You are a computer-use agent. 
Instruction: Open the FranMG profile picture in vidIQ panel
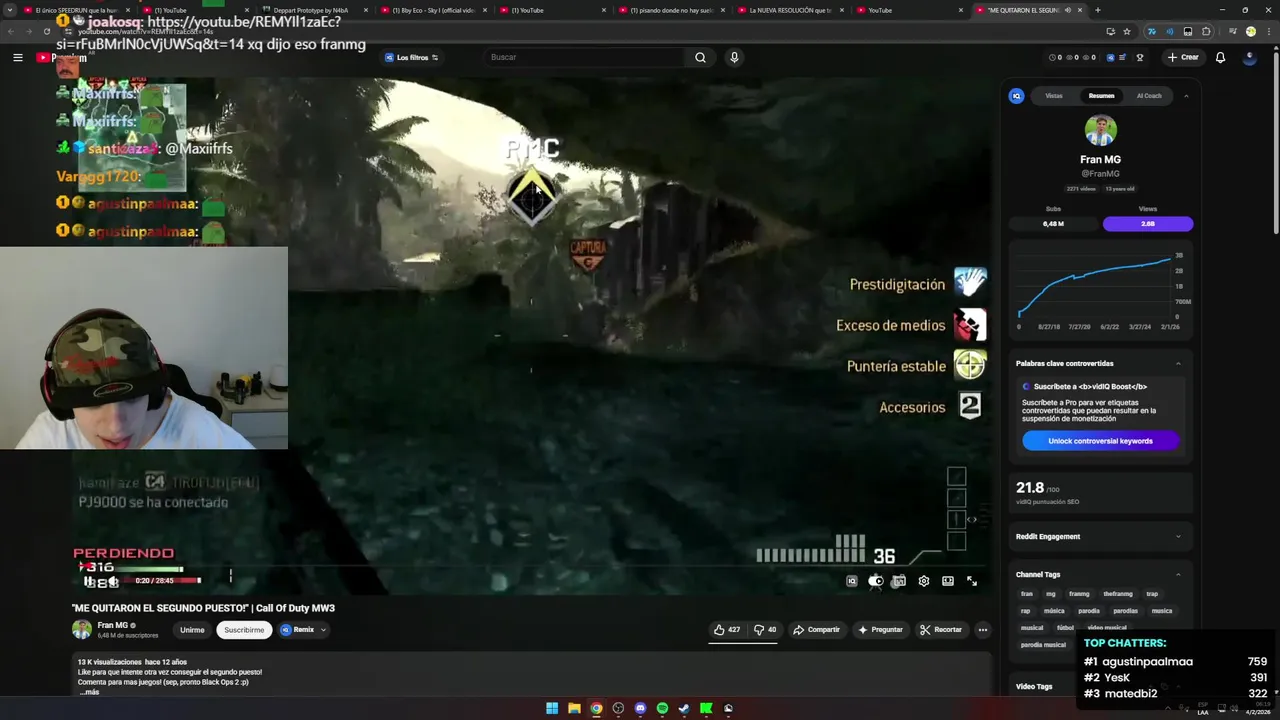pyautogui.click(x=1100, y=131)
